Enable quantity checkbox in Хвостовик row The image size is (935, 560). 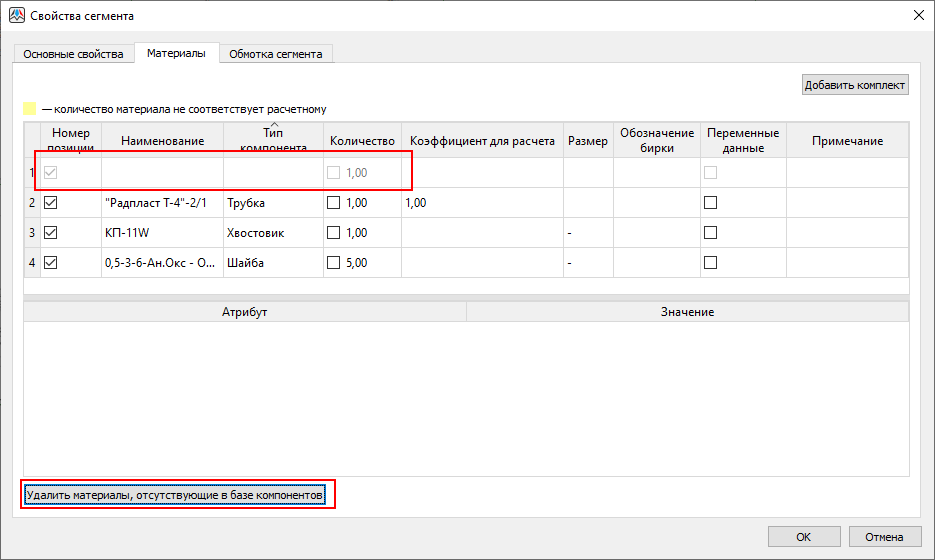[x=334, y=233]
